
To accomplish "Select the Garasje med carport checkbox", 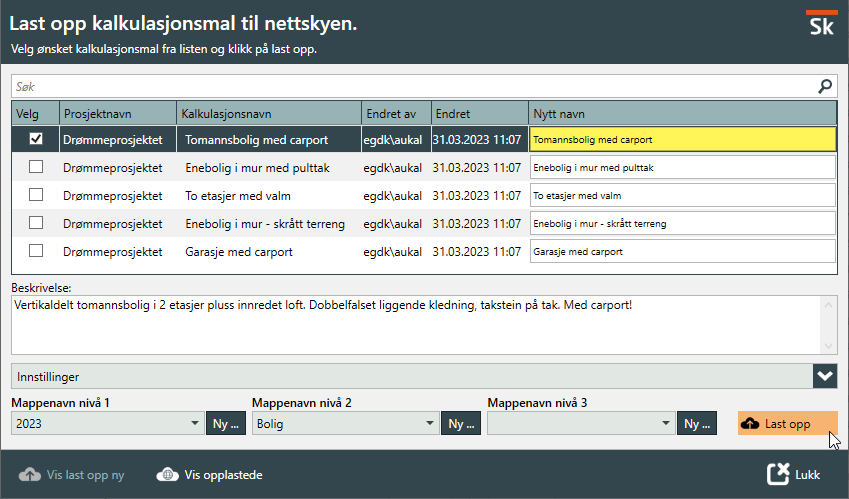I will (x=36, y=252).
